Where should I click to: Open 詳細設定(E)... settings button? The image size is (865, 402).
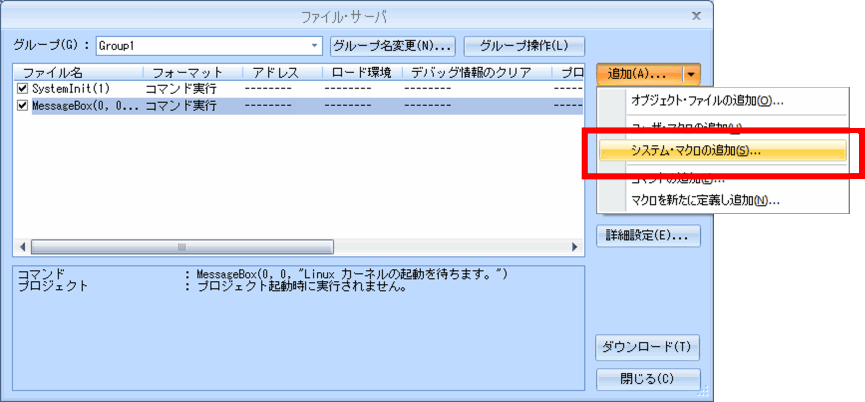coord(647,236)
